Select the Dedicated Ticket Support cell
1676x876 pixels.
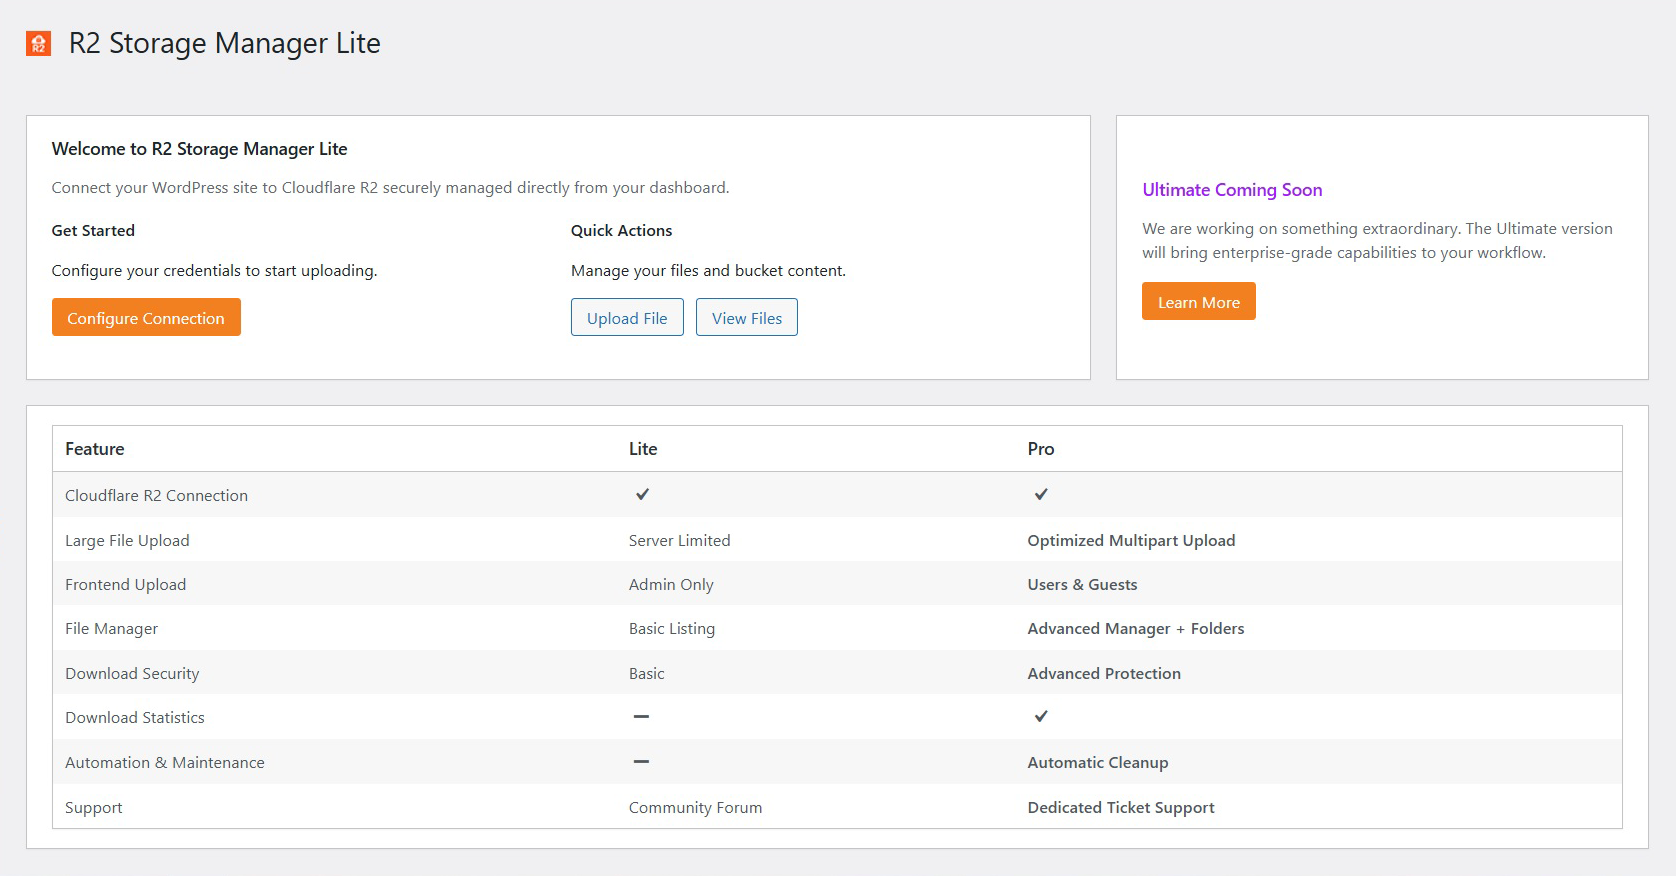pyautogui.click(x=1120, y=808)
